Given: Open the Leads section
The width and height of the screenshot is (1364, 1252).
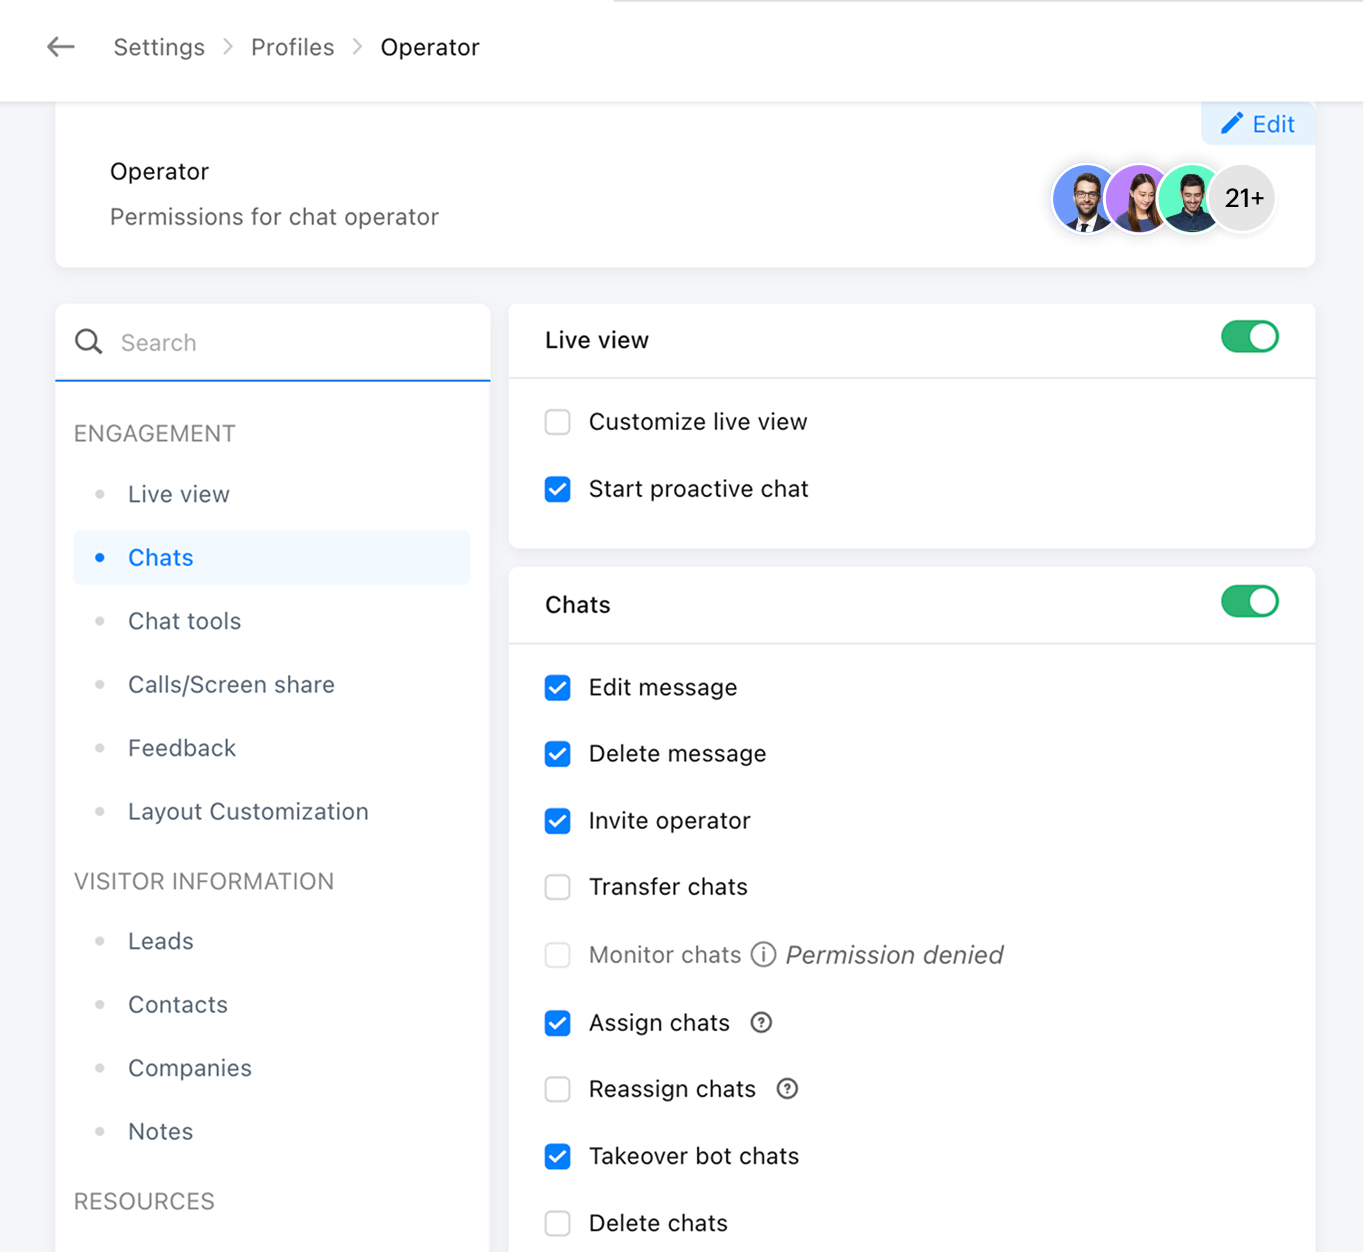Looking at the screenshot, I should pos(160,941).
